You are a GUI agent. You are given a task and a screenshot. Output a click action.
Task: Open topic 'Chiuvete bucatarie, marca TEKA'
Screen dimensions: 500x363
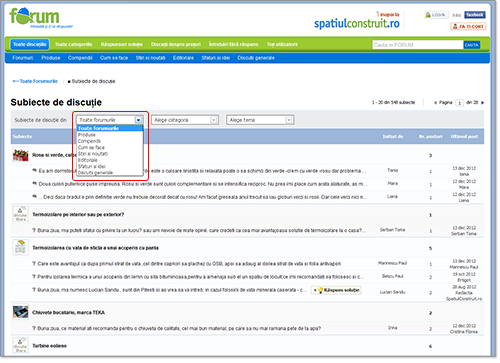point(68,313)
